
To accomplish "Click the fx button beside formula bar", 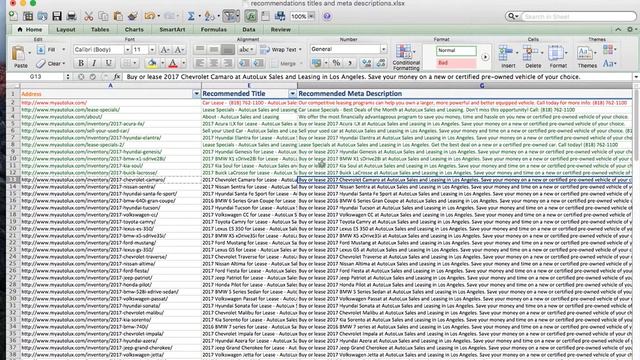I will tap(117, 77).
